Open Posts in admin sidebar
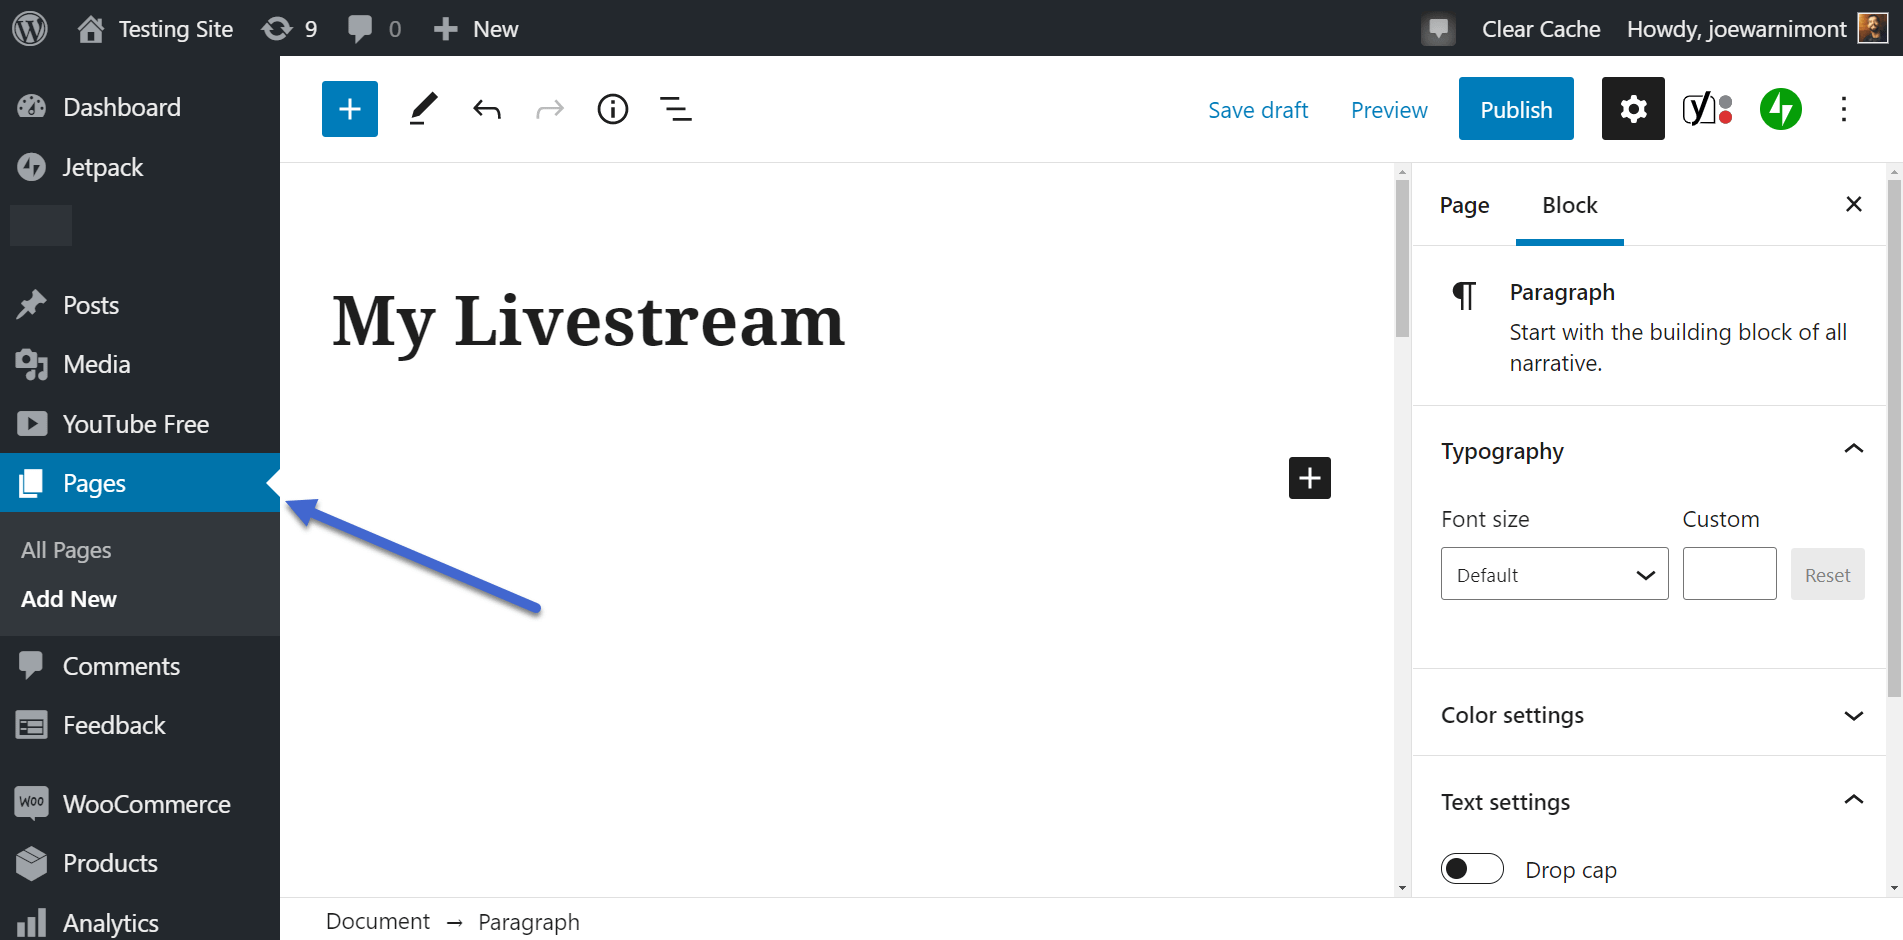 (x=140, y=305)
